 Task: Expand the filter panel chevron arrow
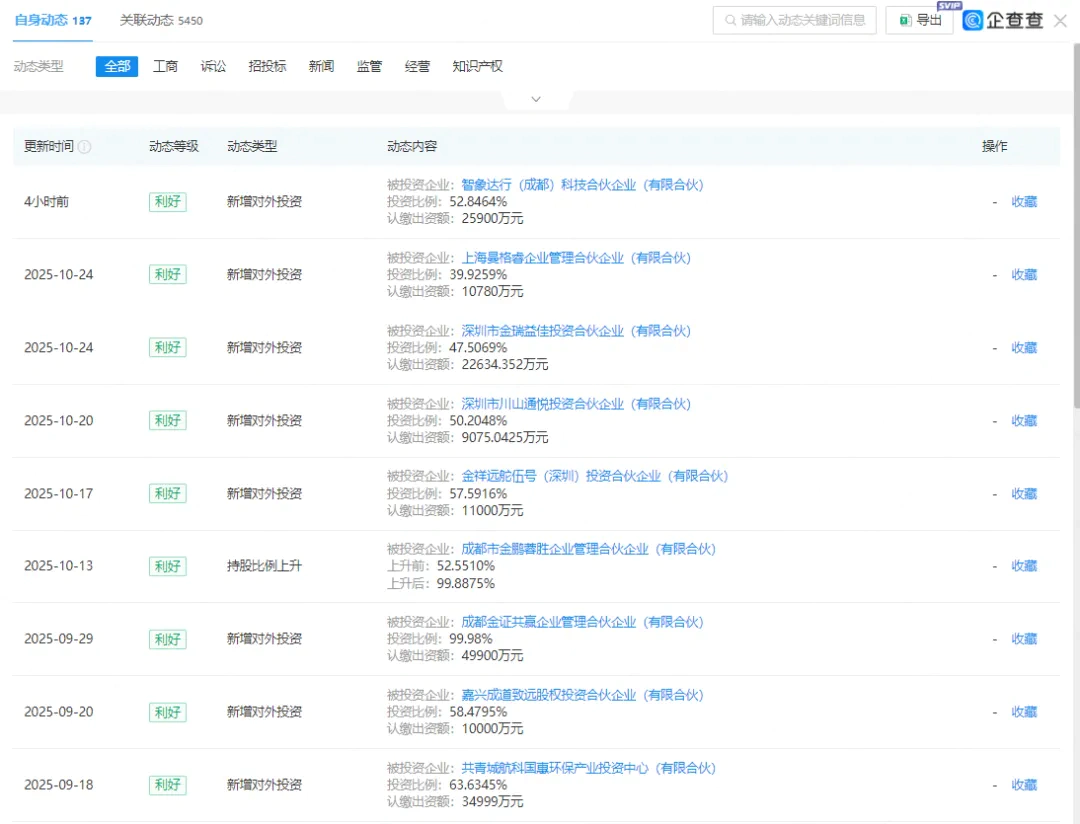536,99
